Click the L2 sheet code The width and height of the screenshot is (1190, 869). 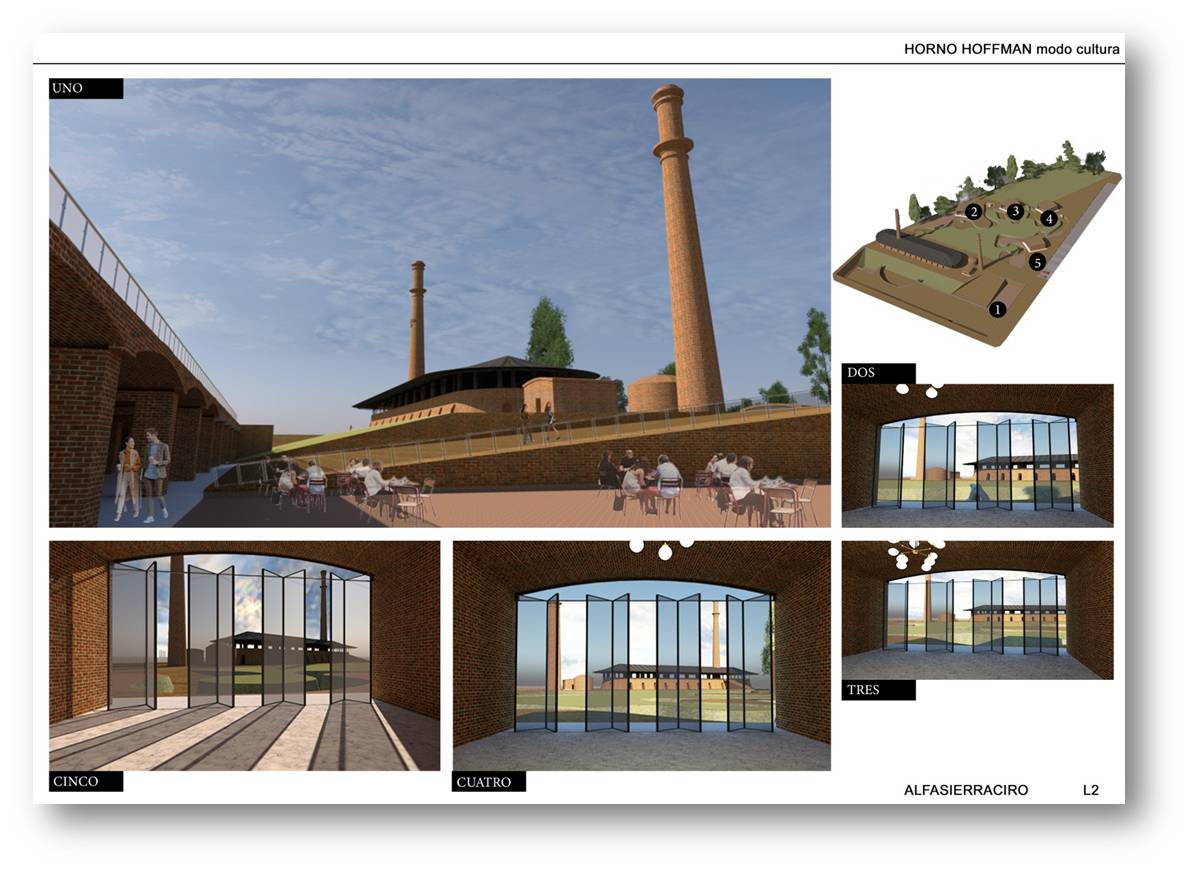pyautogui.click(x=1091, y=790)
